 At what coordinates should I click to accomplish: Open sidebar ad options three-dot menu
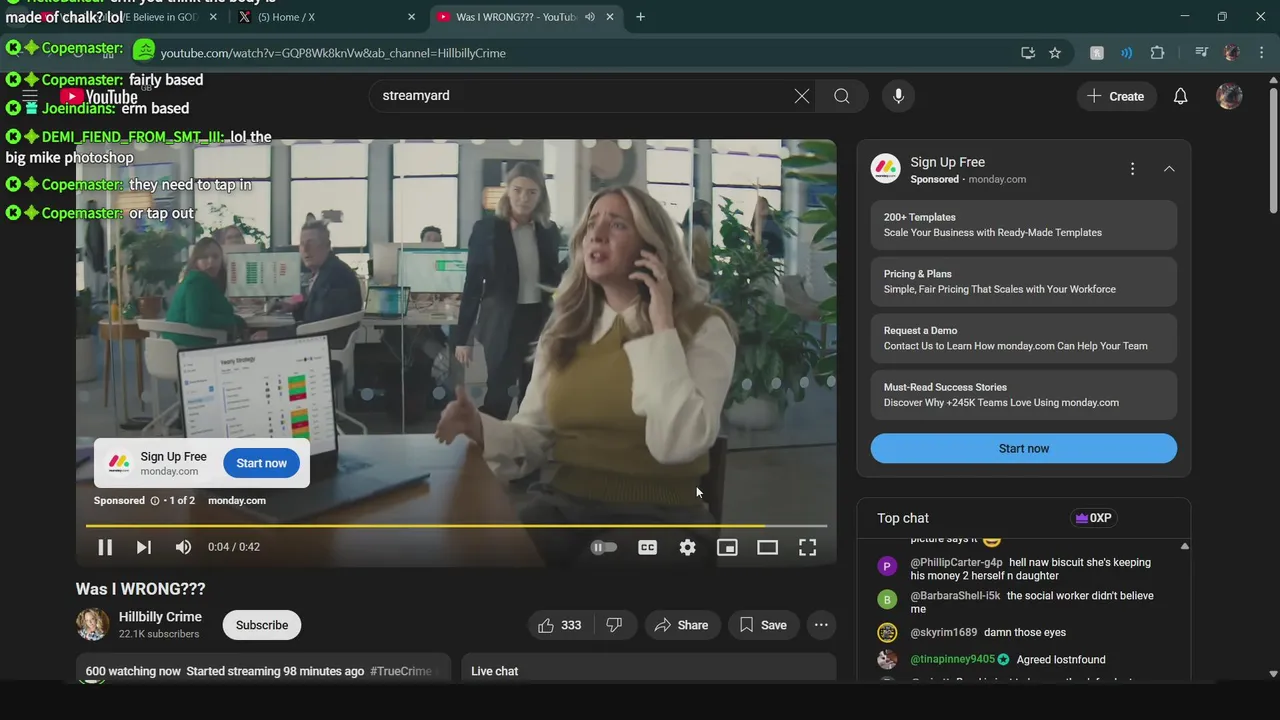(x=1132, y=169)
